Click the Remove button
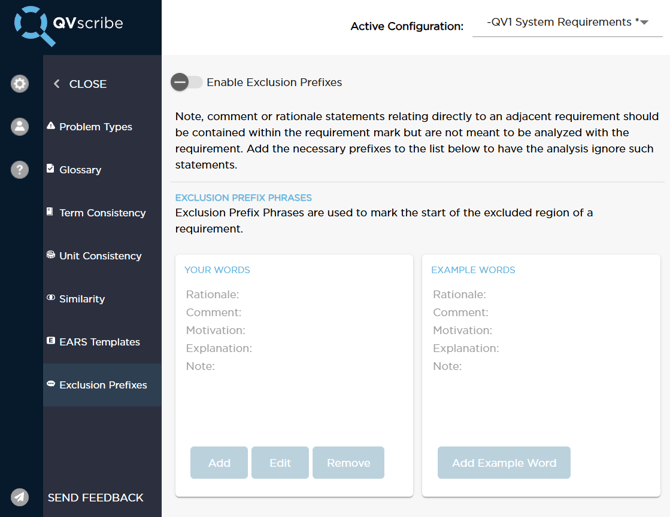The image size is (670, 517). (x=348, y=463)
